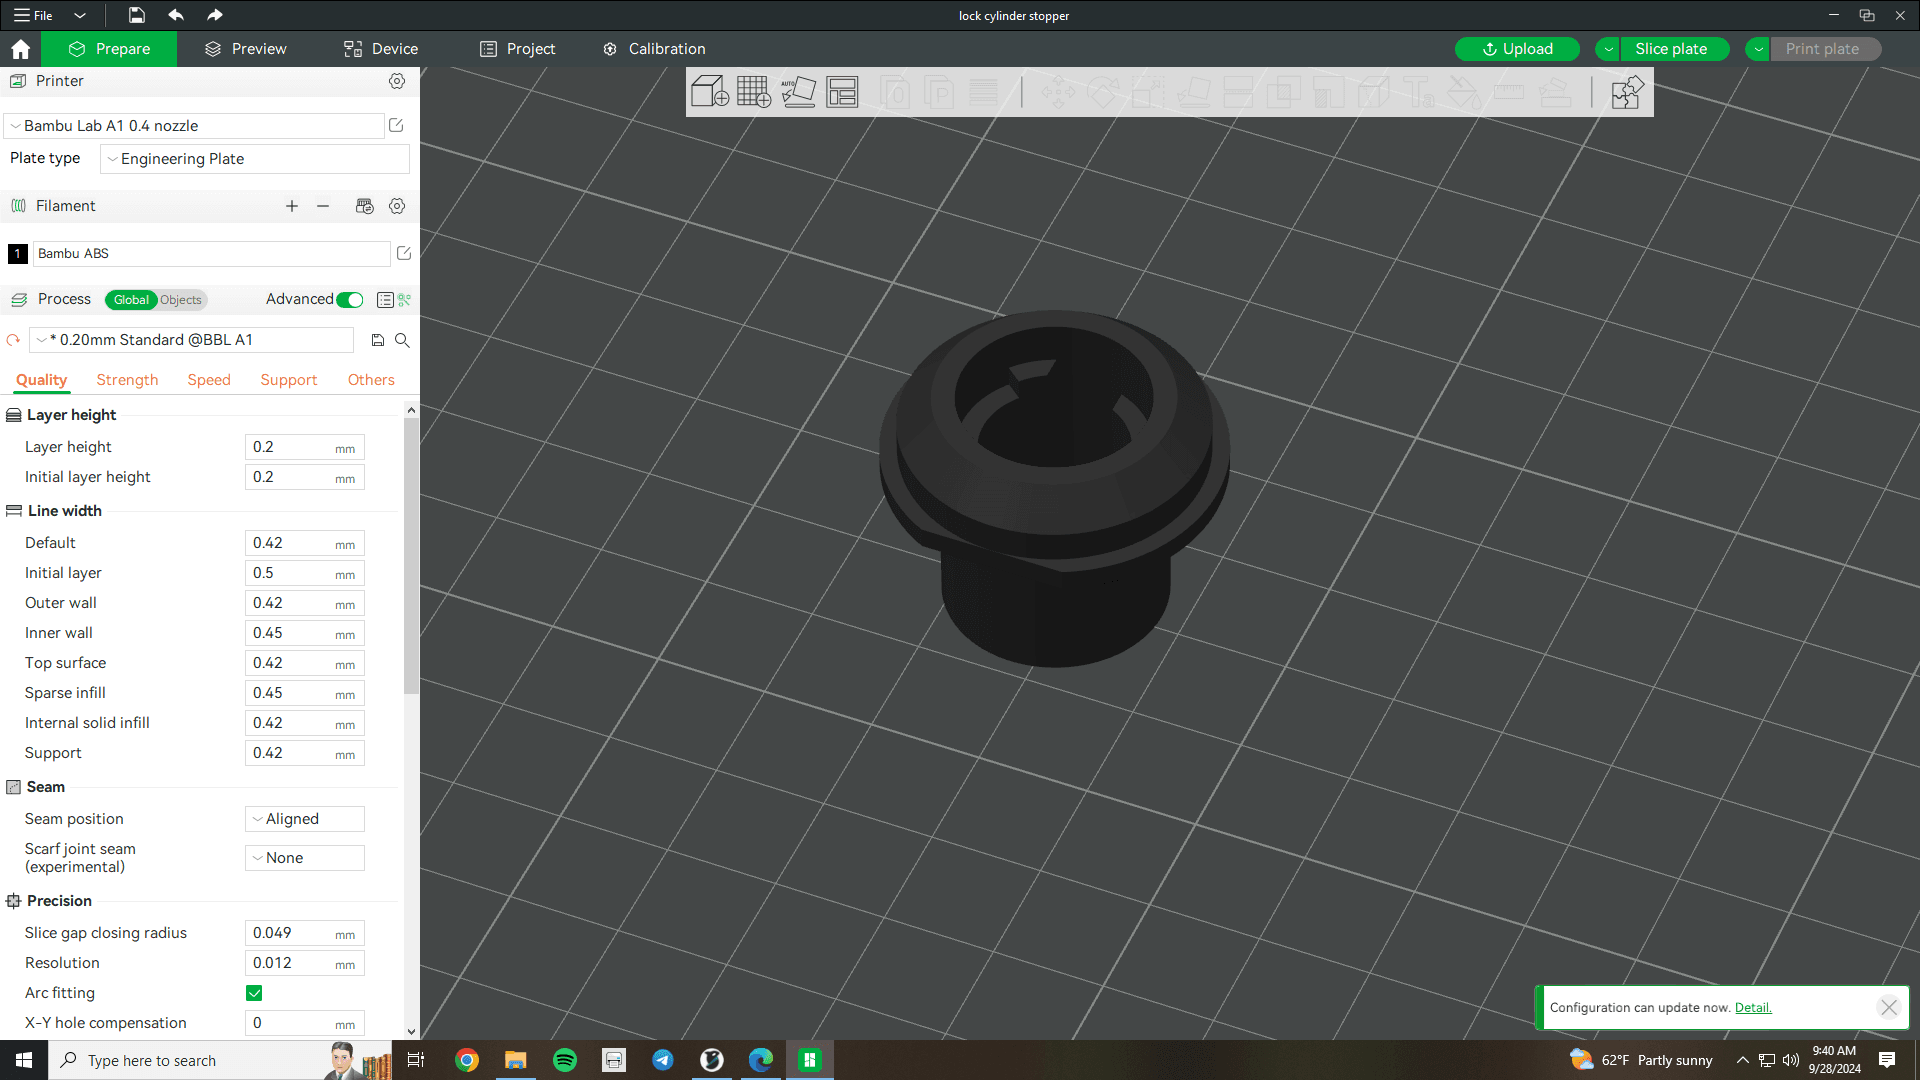
Task: Select the lock cylinder stopper model
Action: tap(1055, 490)
